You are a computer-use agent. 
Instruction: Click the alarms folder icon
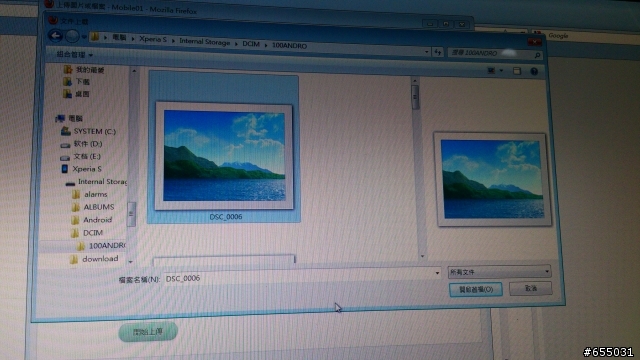[x=76, y=194]
